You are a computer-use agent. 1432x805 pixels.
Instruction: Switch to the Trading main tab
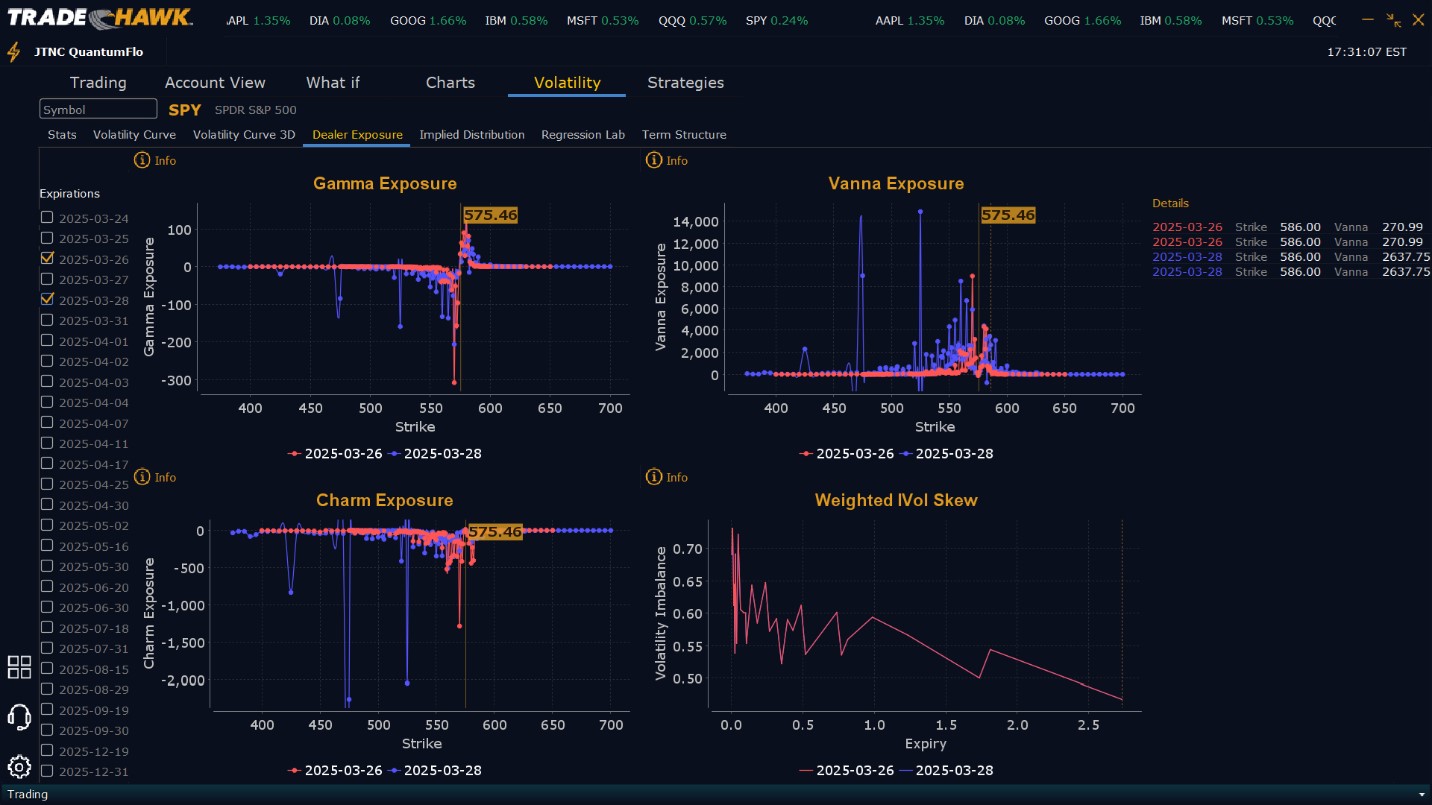98,83
